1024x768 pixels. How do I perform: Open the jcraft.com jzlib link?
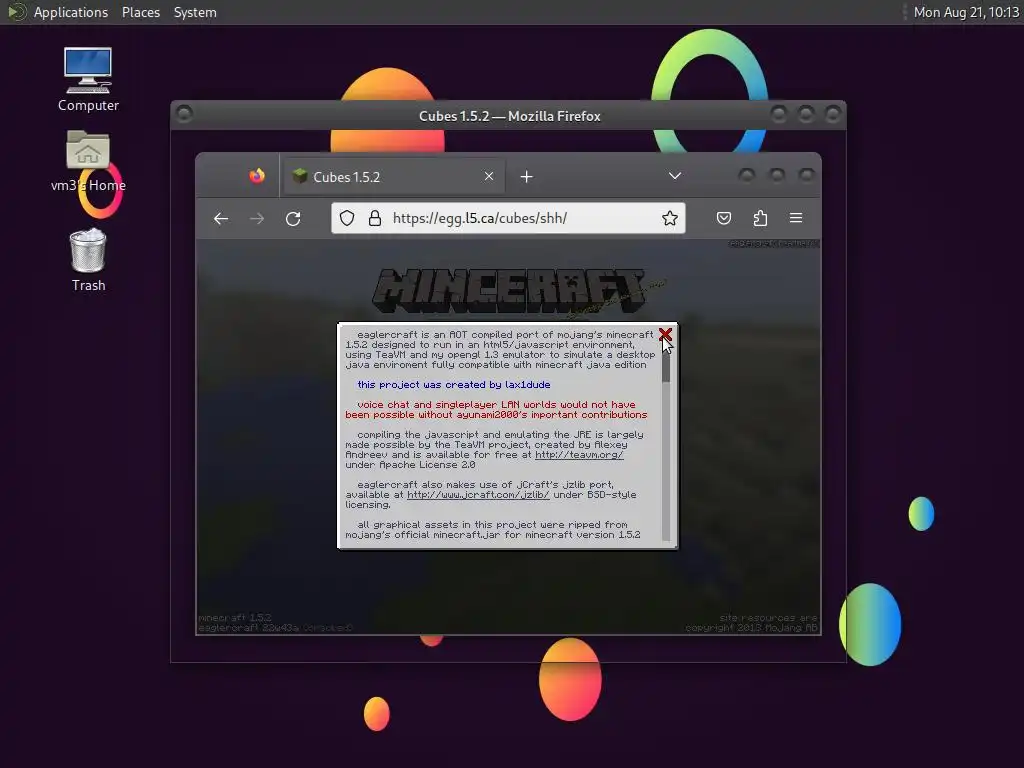[x=478, y=494]
